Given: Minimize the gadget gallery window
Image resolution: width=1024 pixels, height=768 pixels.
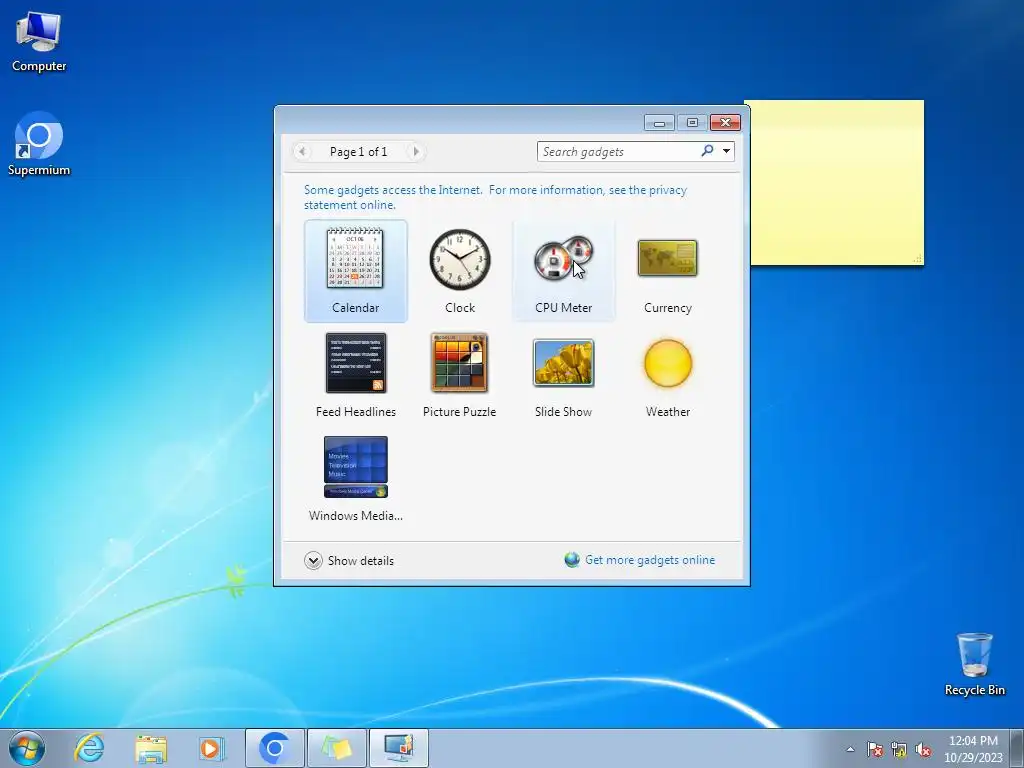Looking at the screenshot, I should (x=660, y=123).
